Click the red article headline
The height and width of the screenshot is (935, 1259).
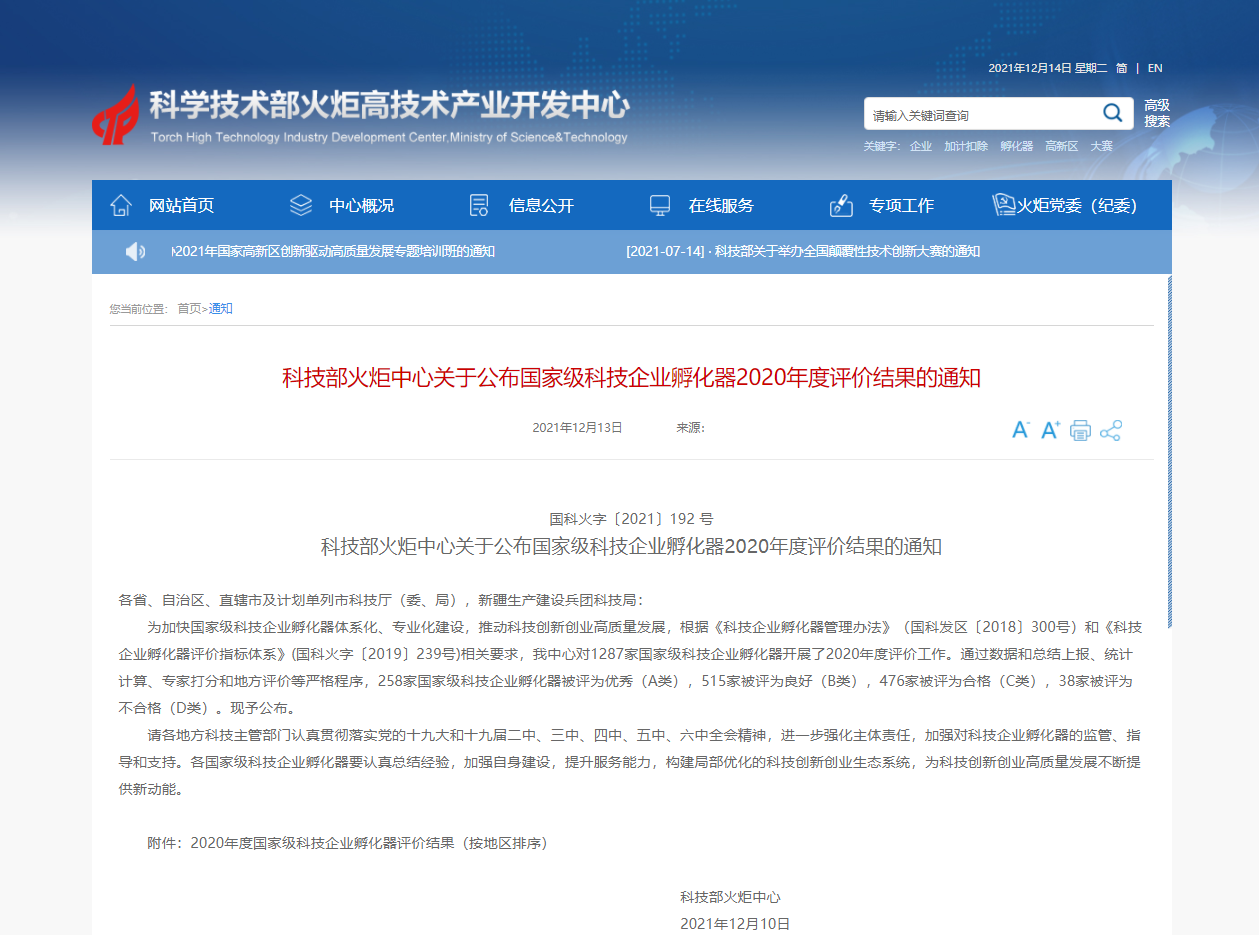point(631,378)
